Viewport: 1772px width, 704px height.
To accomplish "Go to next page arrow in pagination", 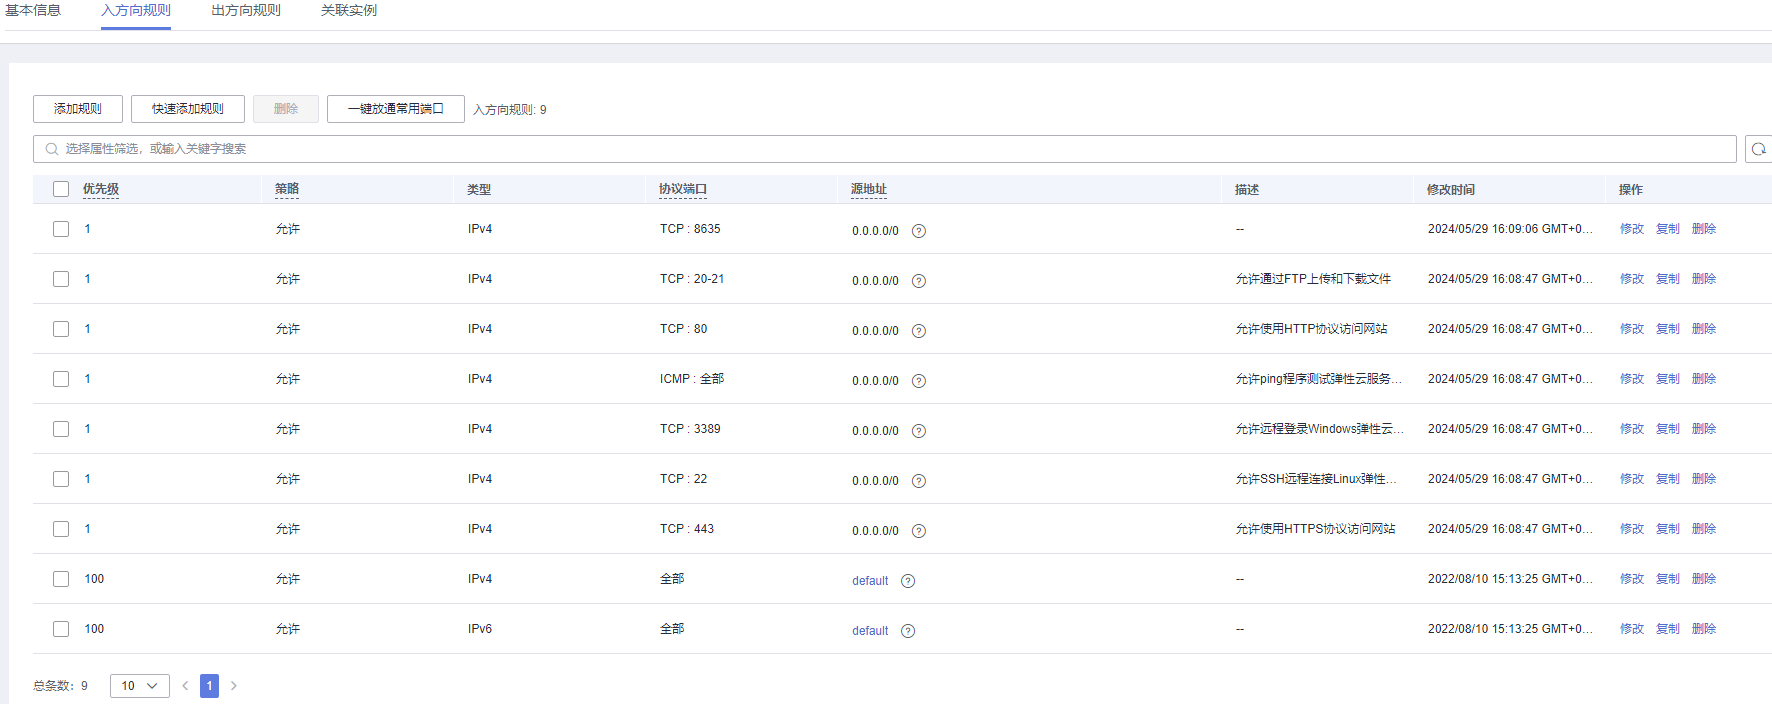I will pos(234,686).
